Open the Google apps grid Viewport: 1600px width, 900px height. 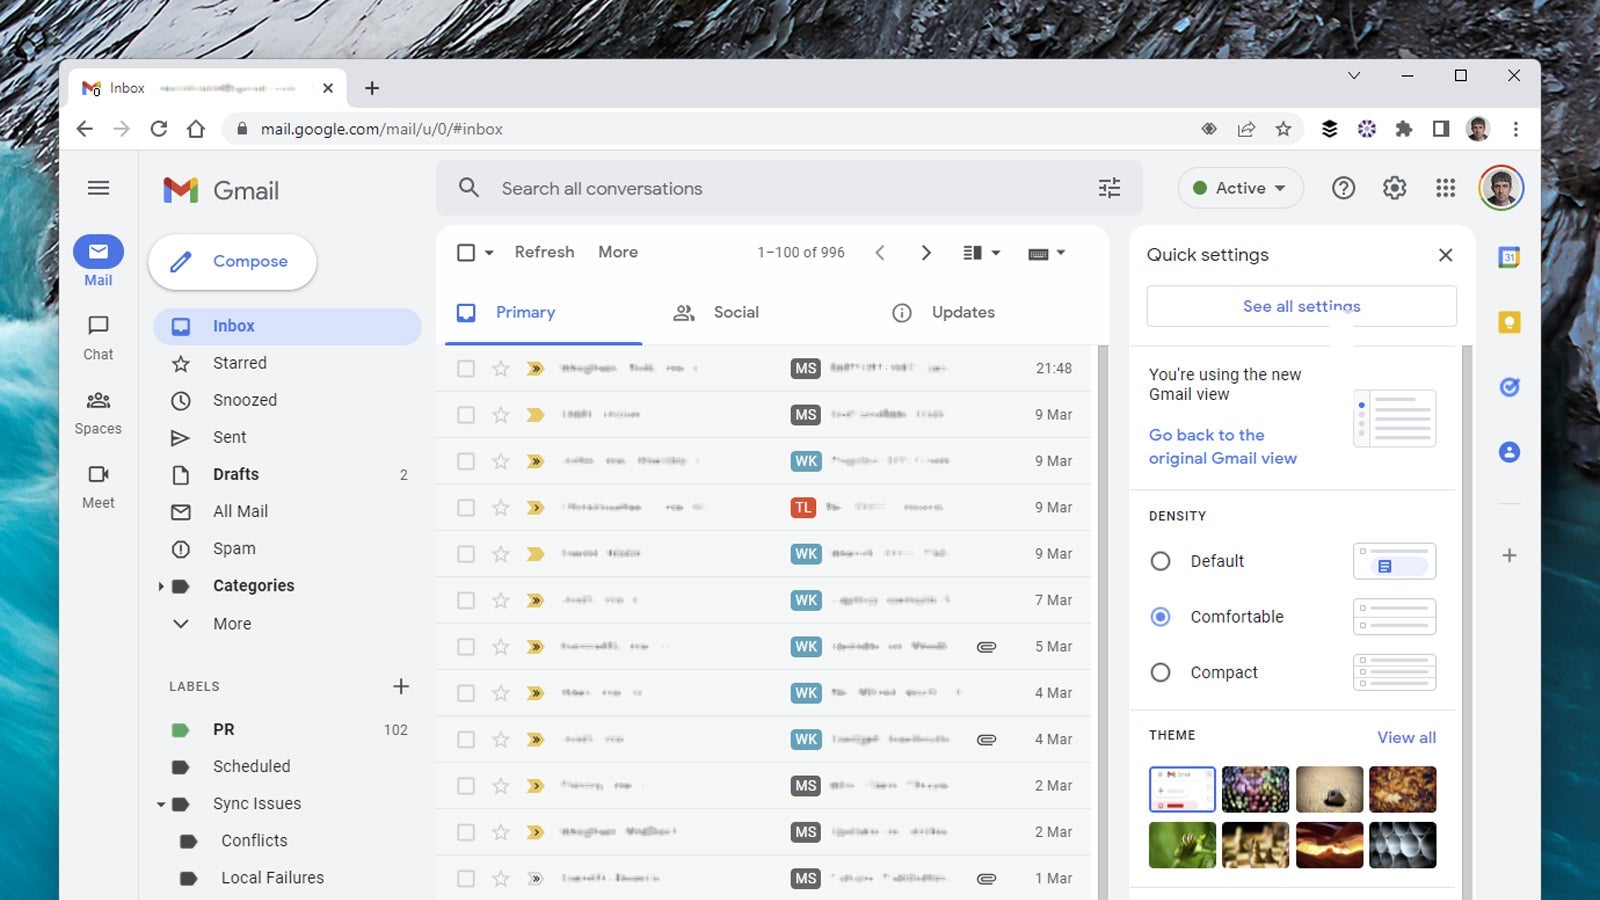(x=1445, y=188)
